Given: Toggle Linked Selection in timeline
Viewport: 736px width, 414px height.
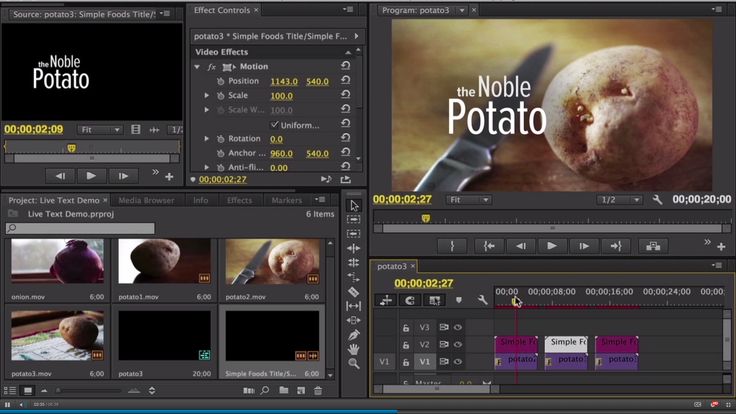Looking at the screenshot, I should [x=434, y=300].
